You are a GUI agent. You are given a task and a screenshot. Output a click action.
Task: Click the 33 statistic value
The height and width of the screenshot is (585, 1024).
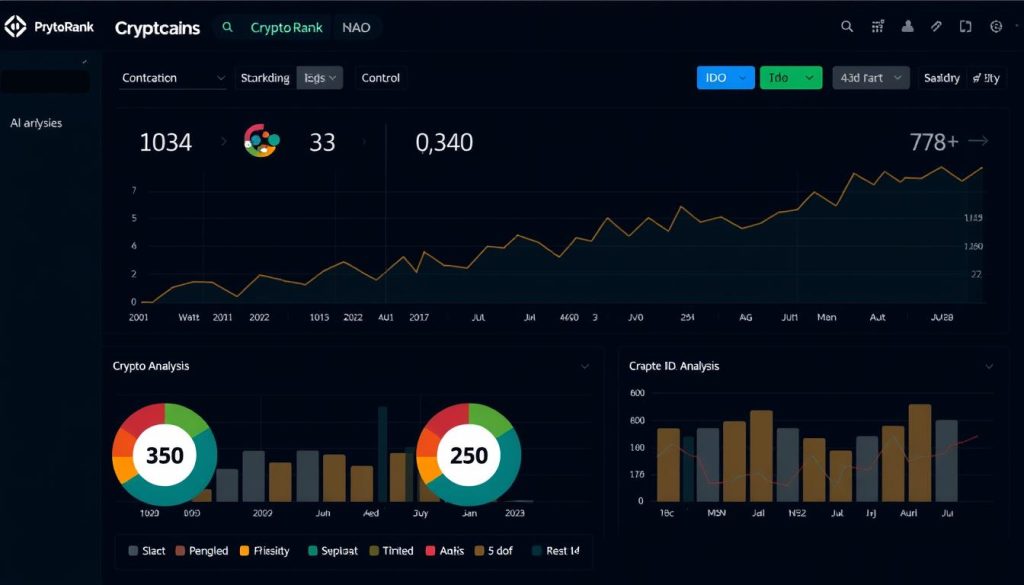(321, 142)
